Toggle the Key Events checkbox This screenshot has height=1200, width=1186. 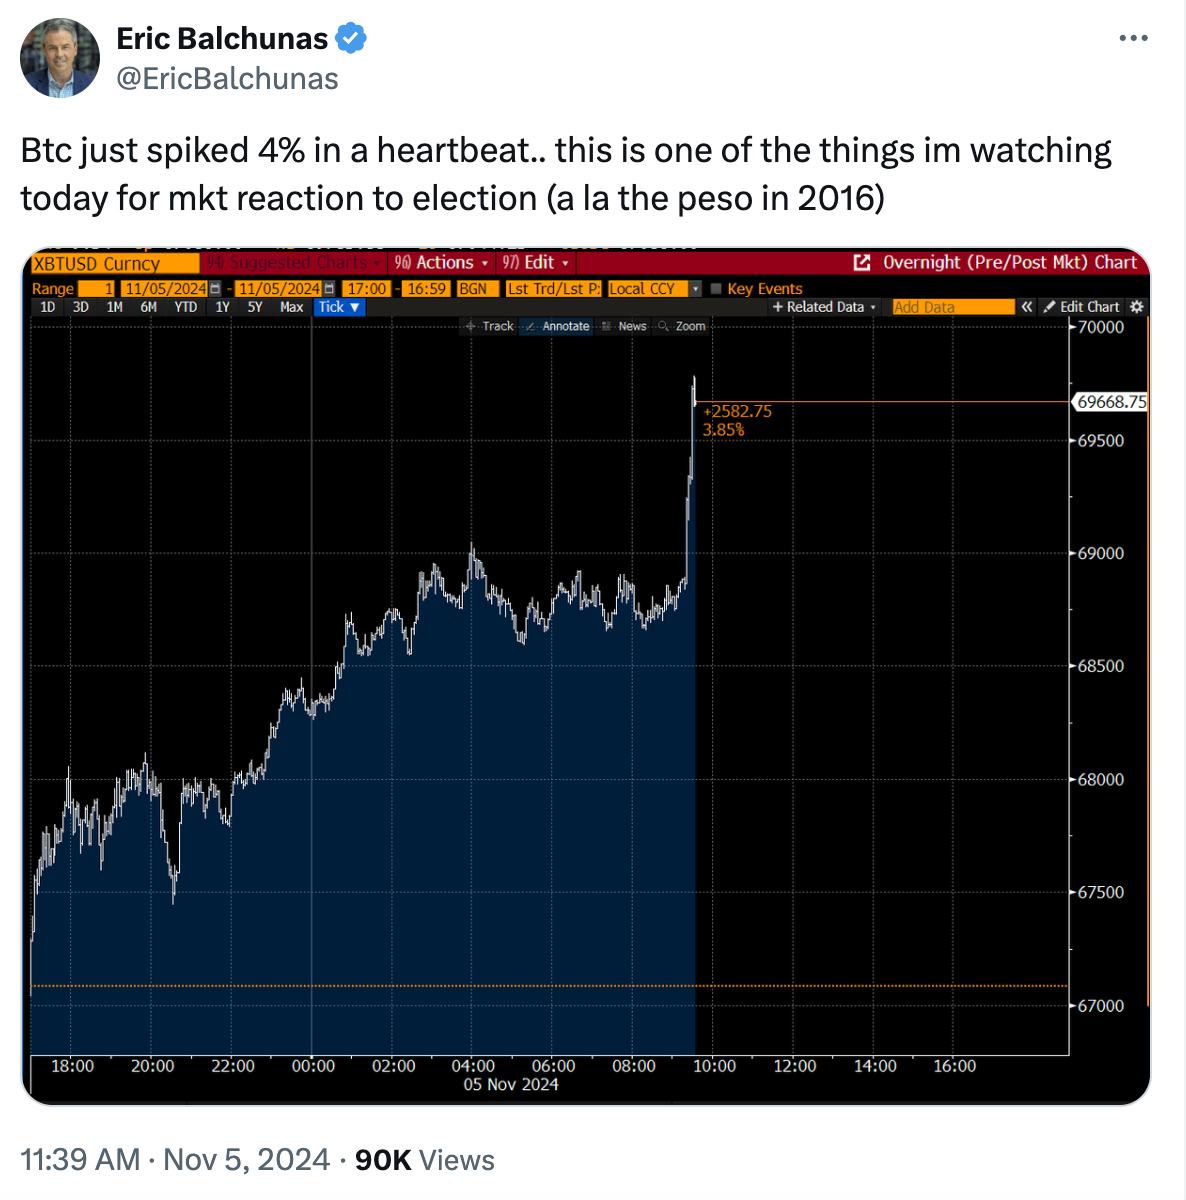point(716,288)
